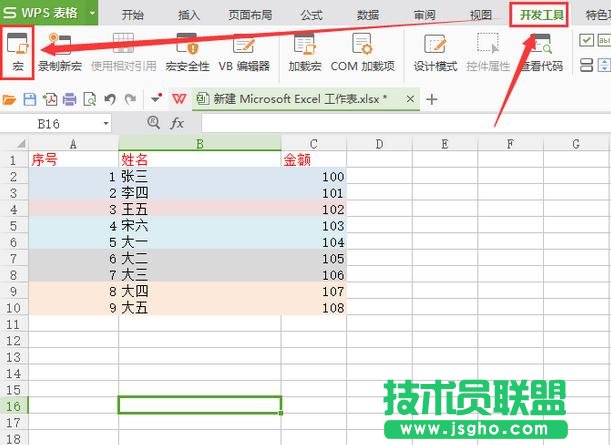This screenshot has width=611, height=445.
Task: Launch the VB 编辑器 editor
Action: pos(244,50)
